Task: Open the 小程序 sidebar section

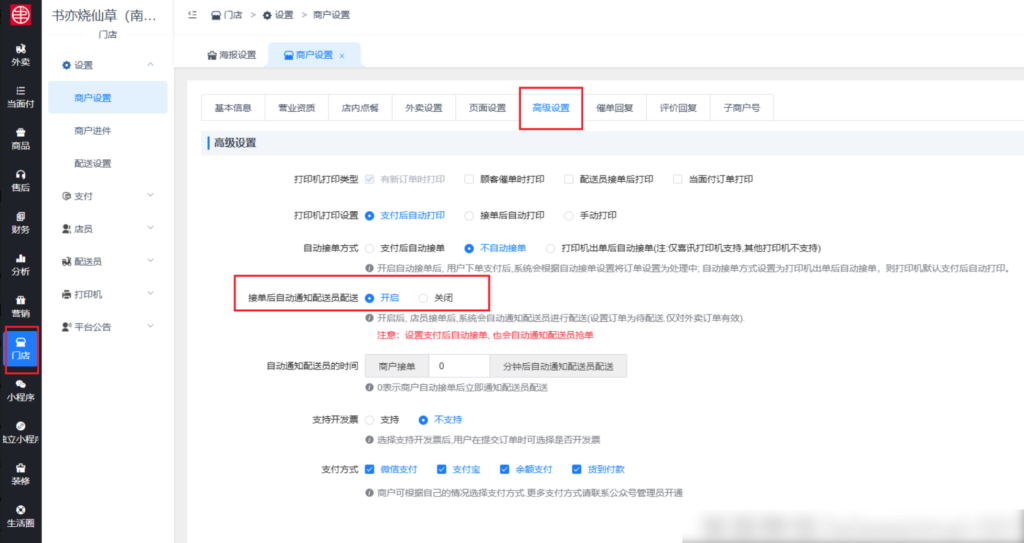Action: tap(20, 391)
